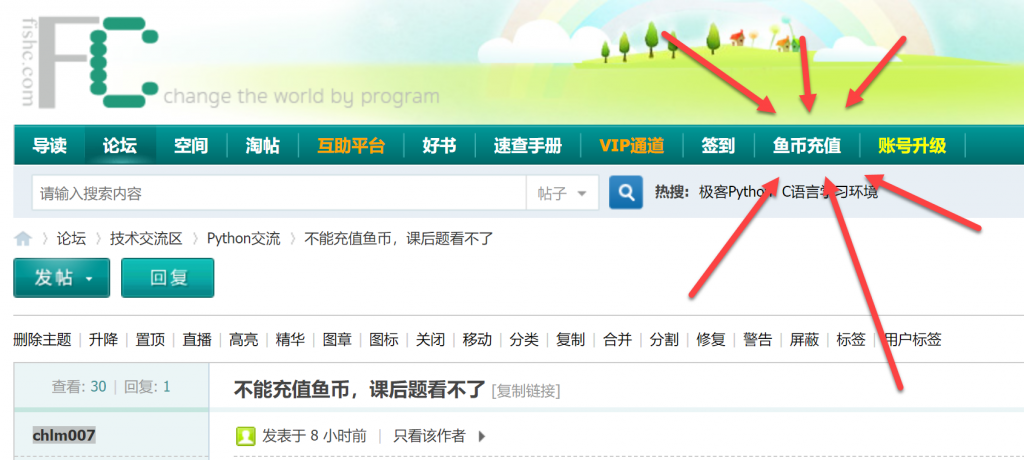Screen dimensions: 1024x460
Task: Click the green author avatar icon
Action: (246, 436)
